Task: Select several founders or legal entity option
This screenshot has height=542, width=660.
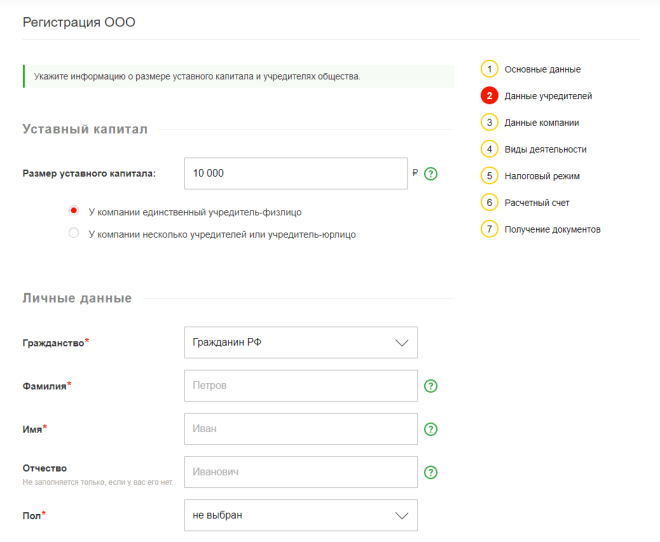Action: [x=73, y=234]
